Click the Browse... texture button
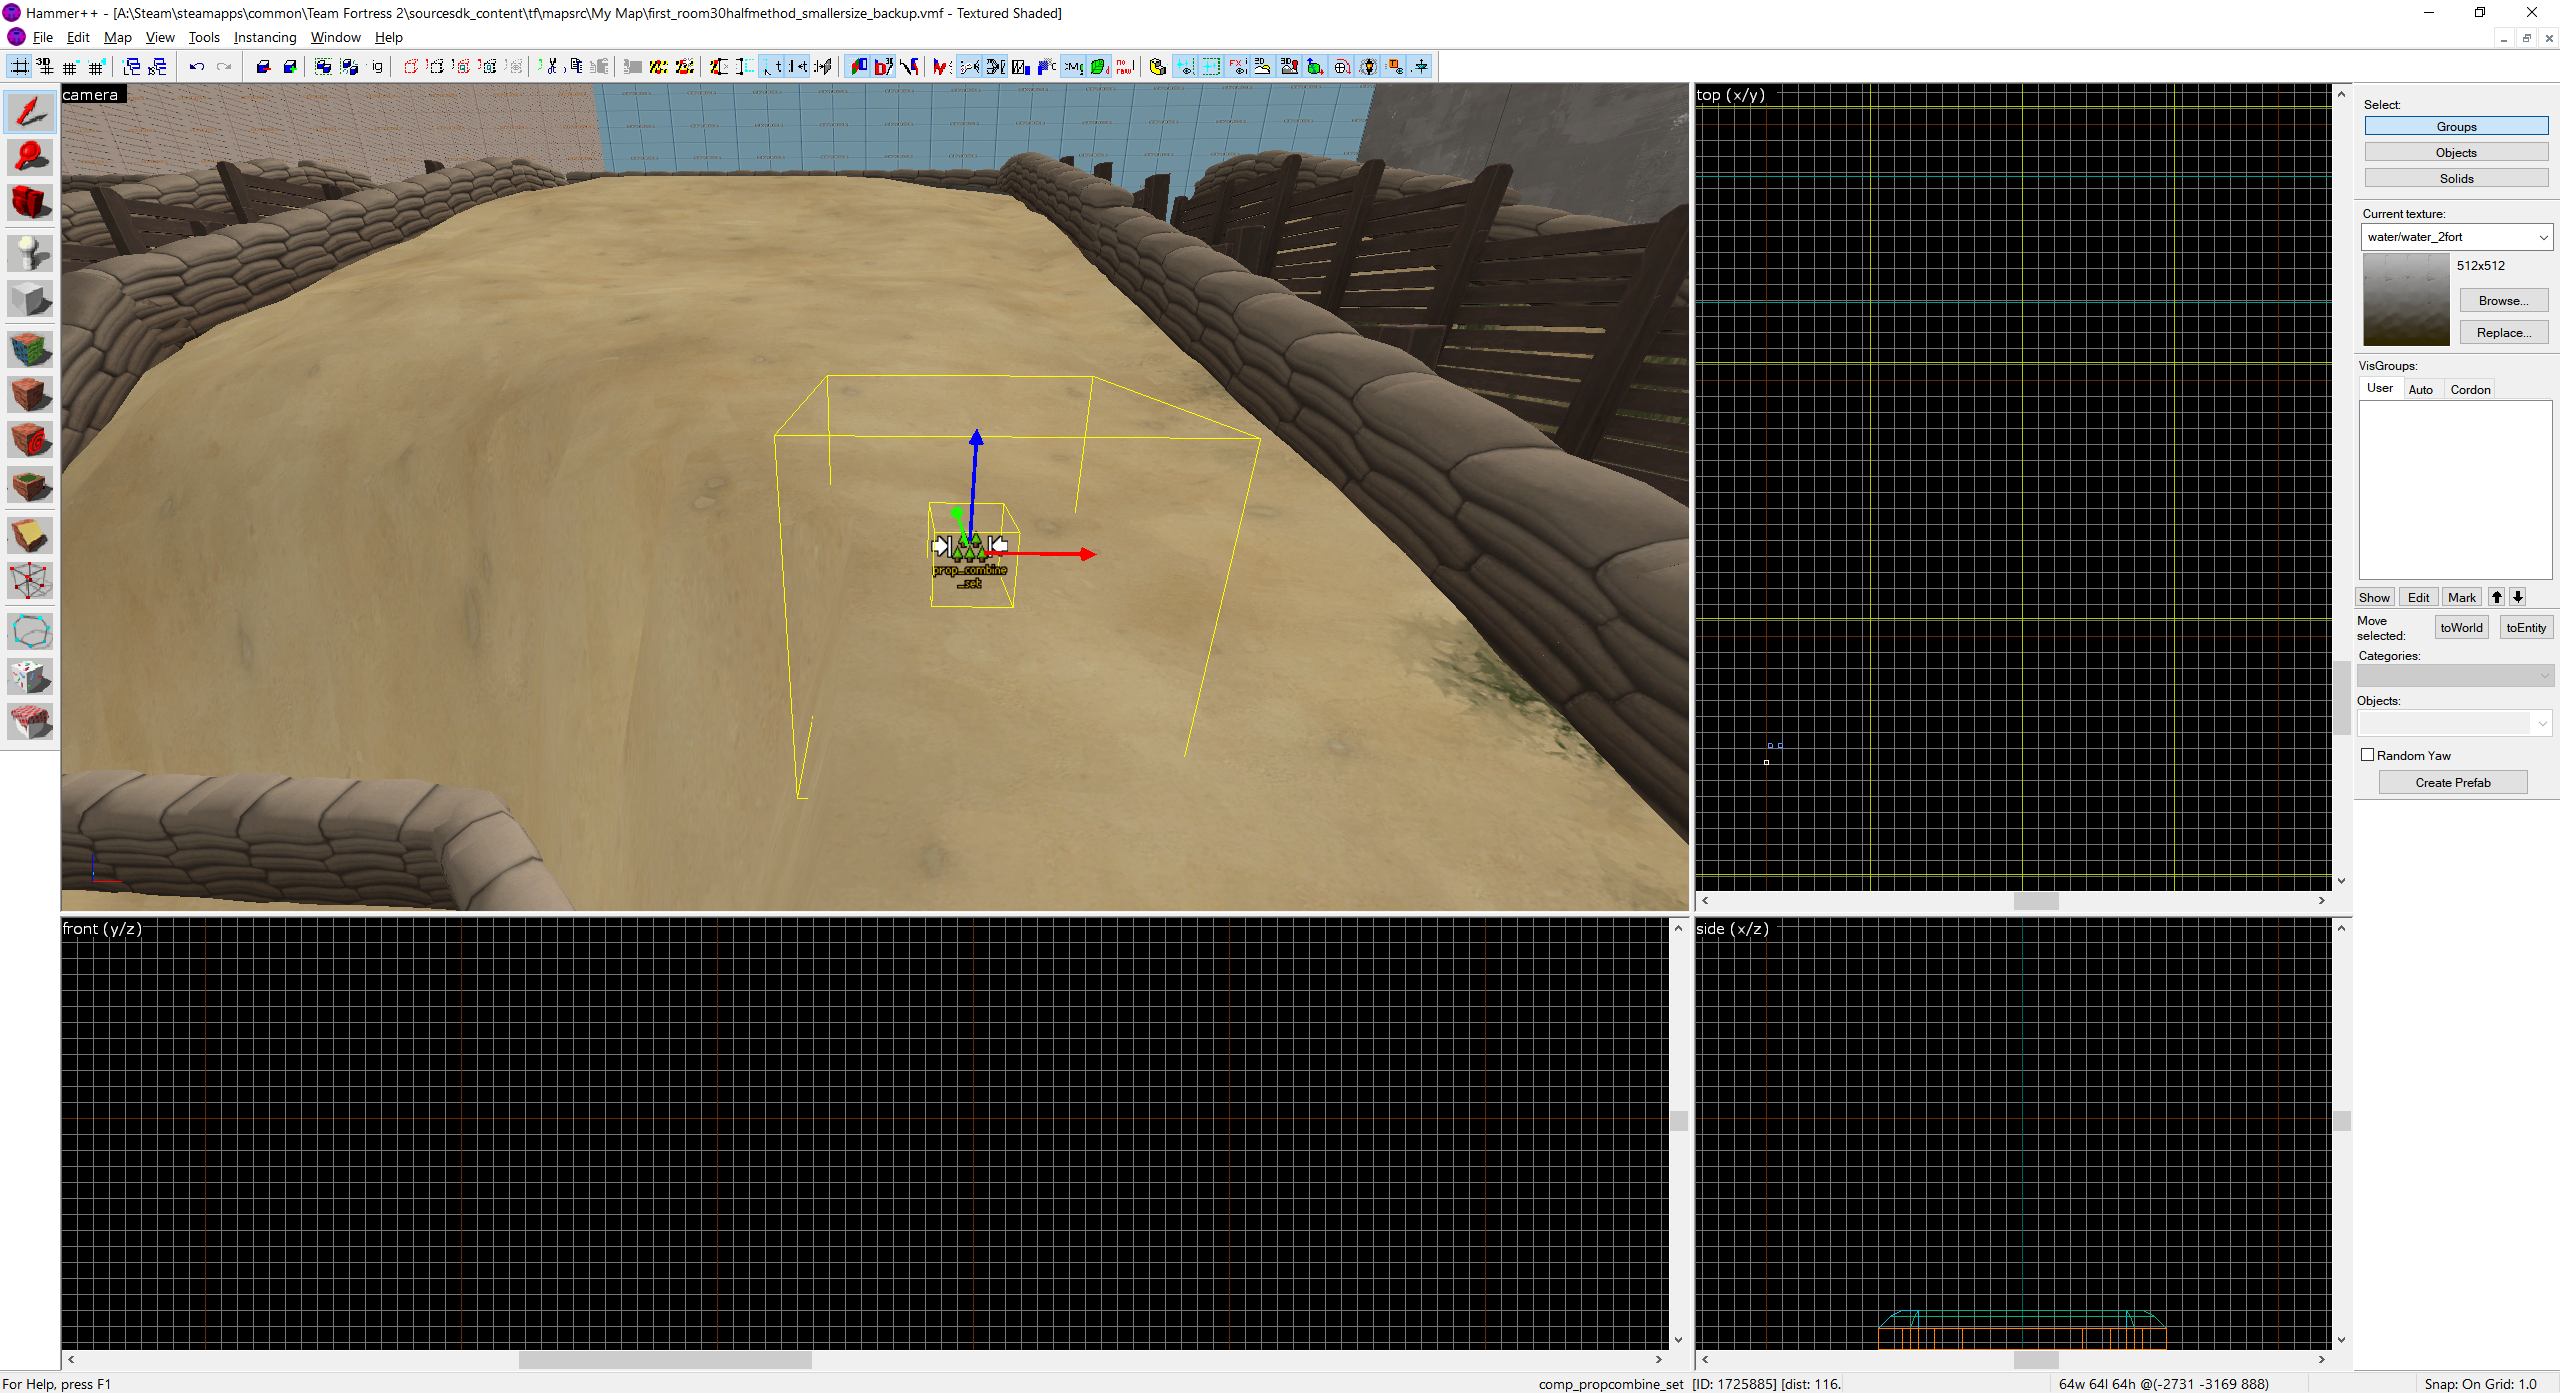 2503,300
